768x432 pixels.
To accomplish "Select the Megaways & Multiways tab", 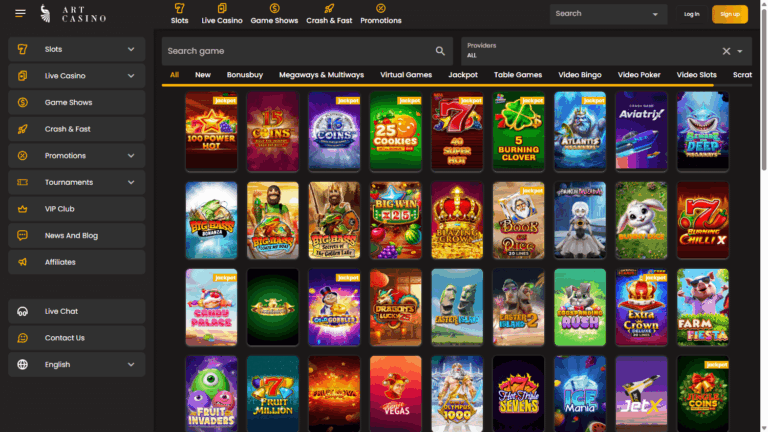I will [x=321, y=75].
